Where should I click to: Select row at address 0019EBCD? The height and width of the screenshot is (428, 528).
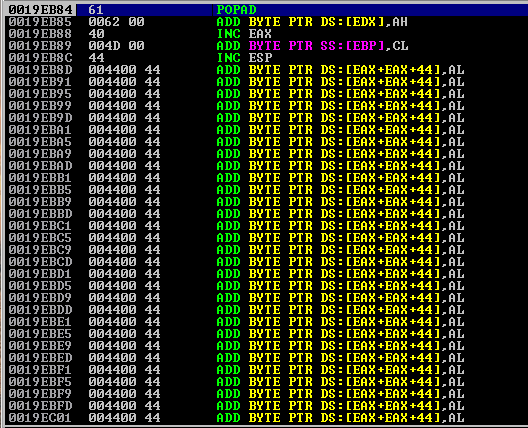tap(266, 262)
